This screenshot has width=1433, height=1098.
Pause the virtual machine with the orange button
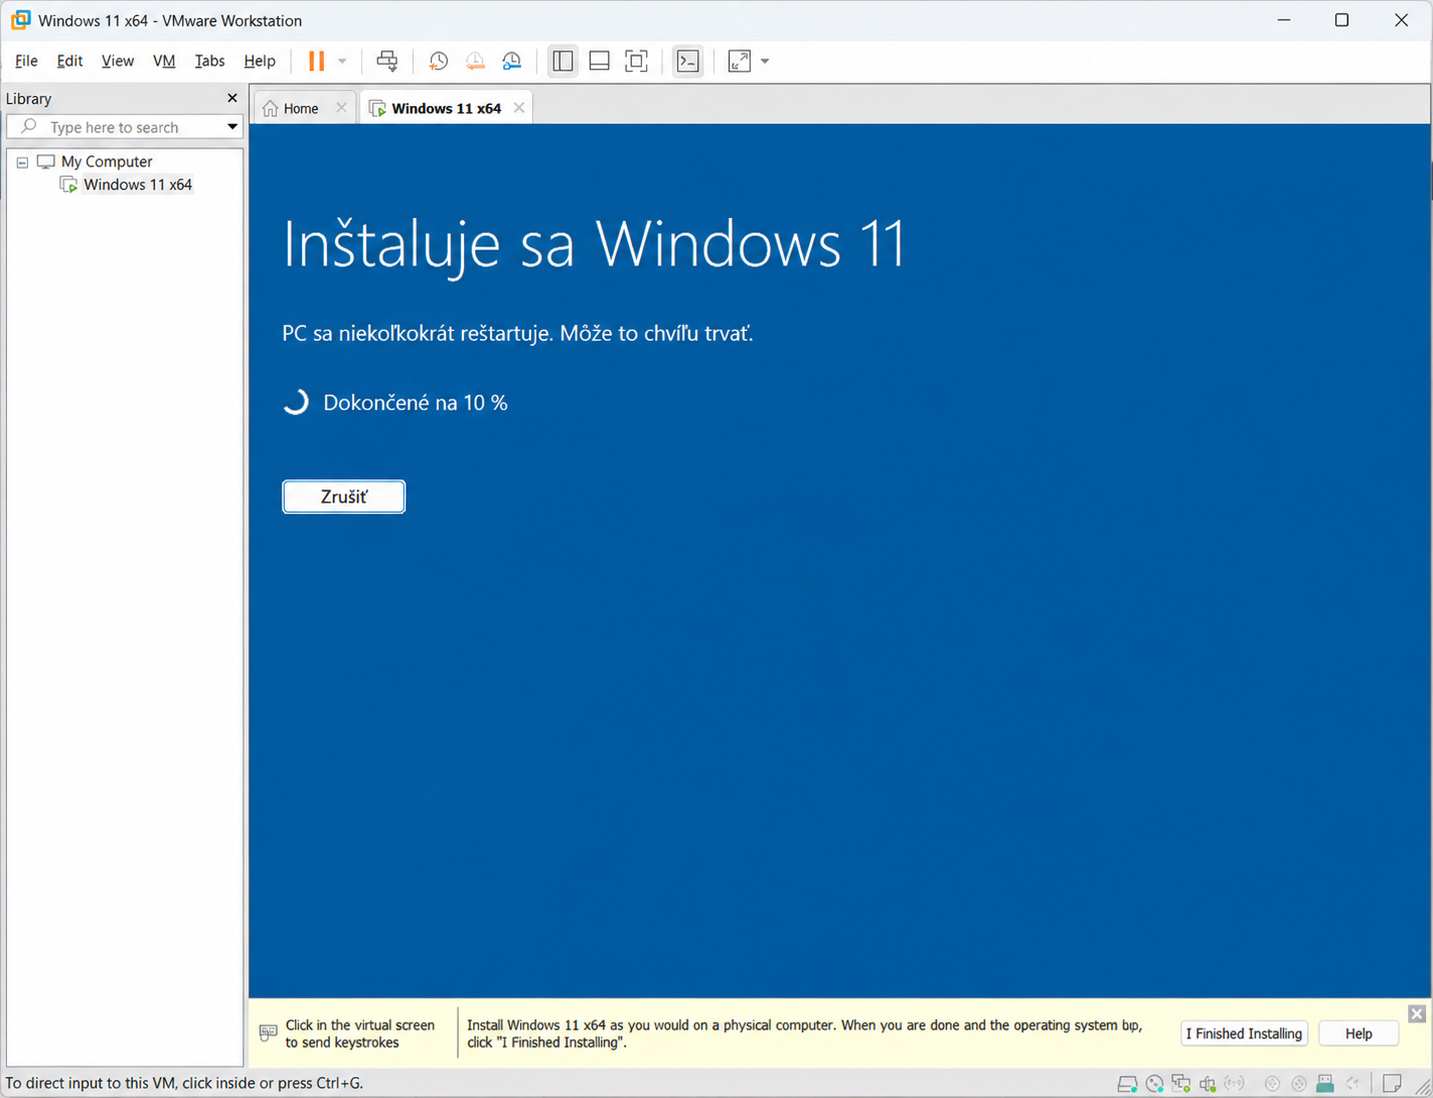[316, 61]
